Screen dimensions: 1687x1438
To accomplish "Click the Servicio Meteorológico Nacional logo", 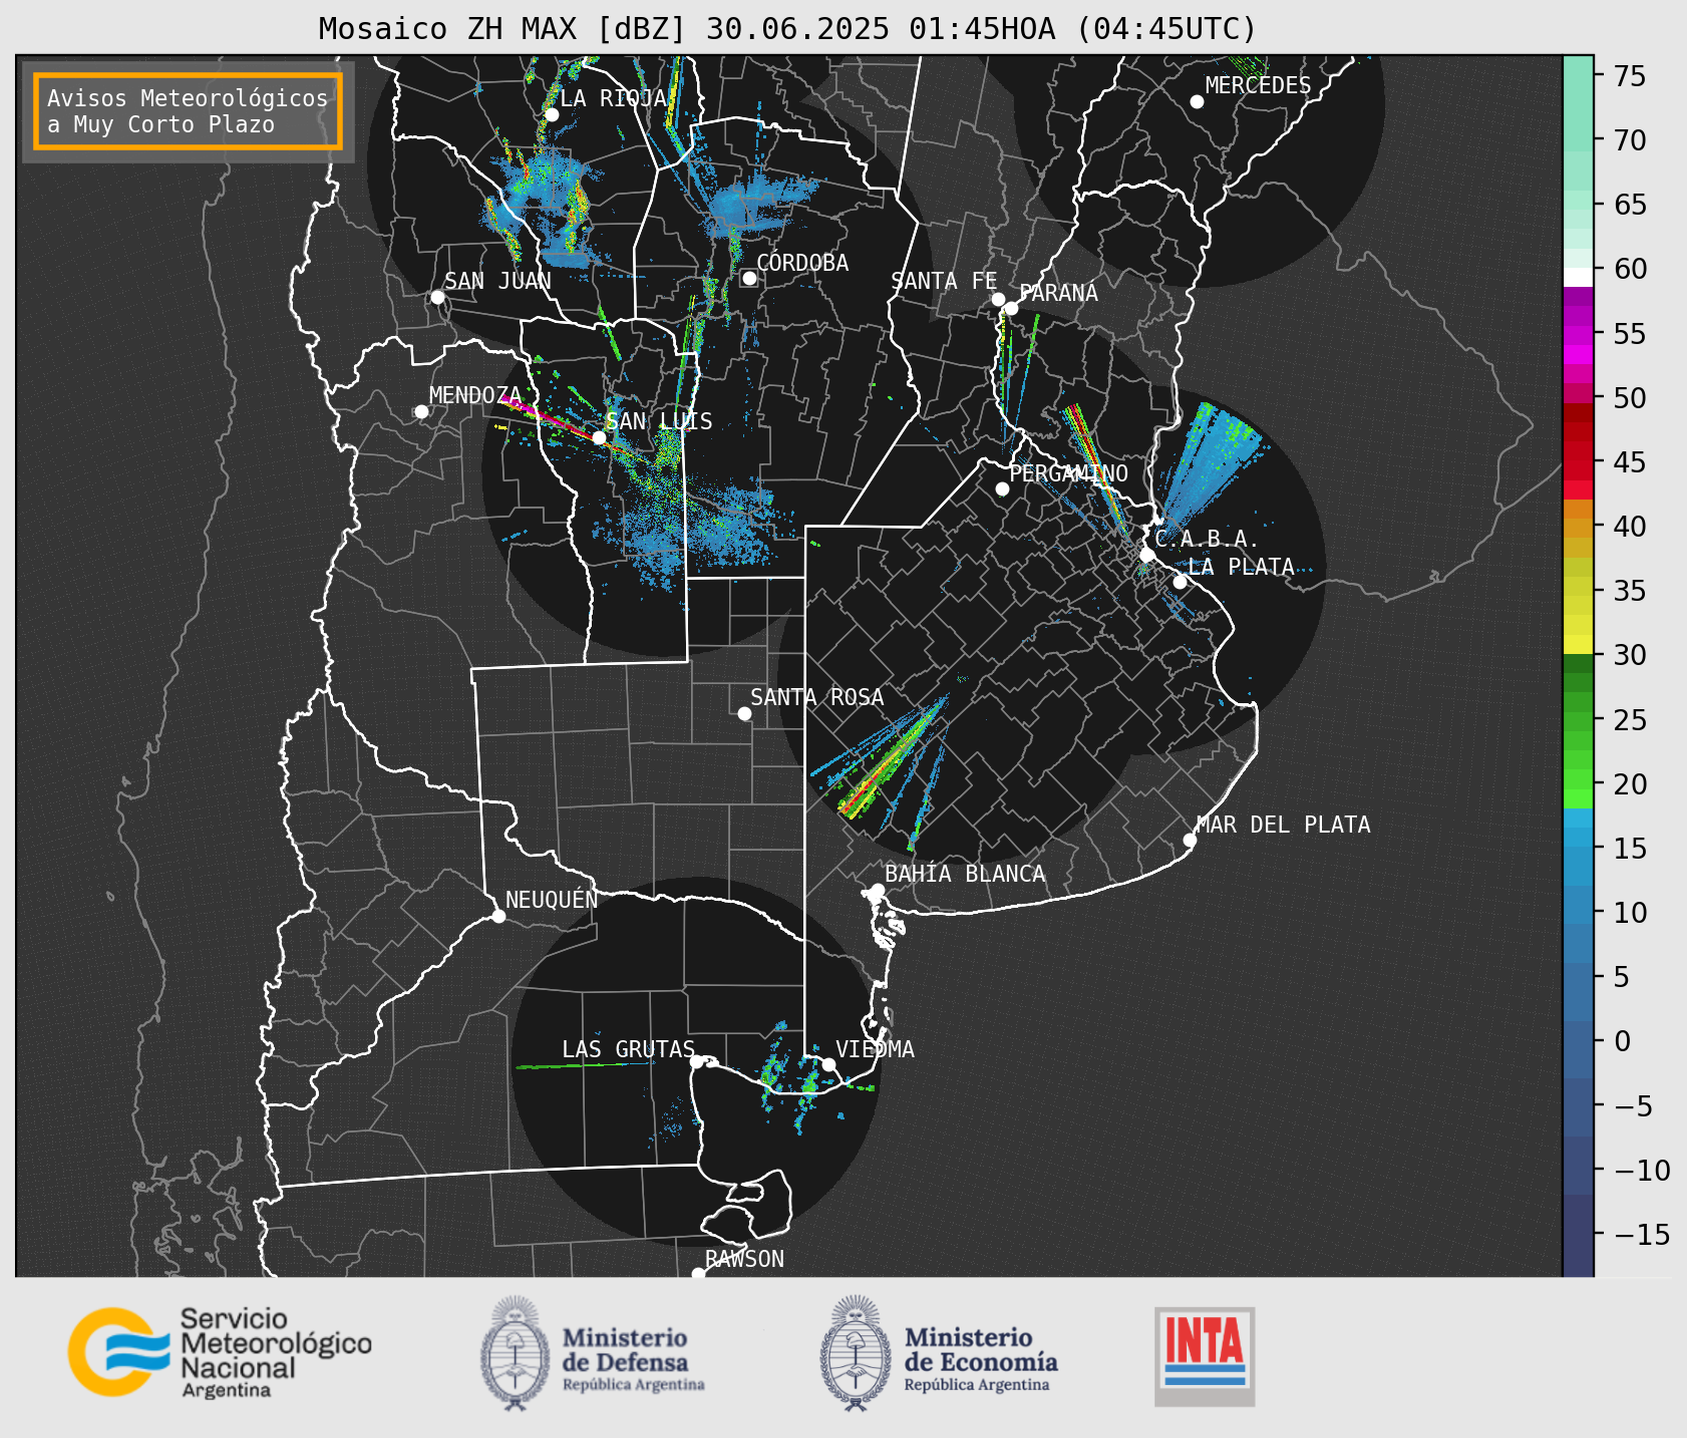I will [x=219, y=1352].
